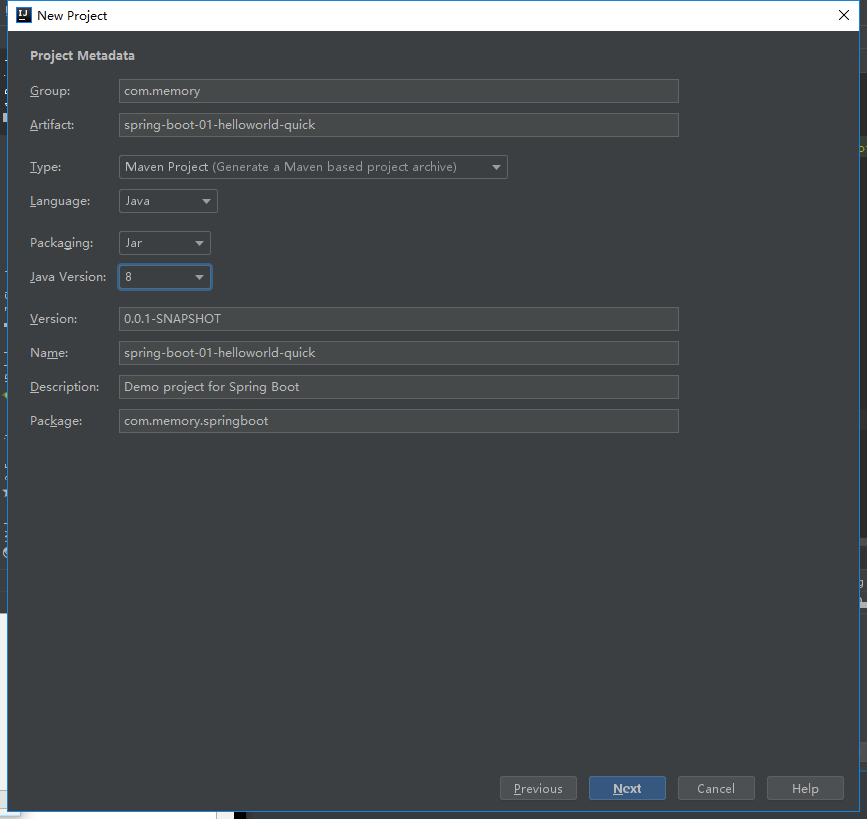Click the Version field with 0.0.1-SNAPSHOT

click(x=399, y=319)
